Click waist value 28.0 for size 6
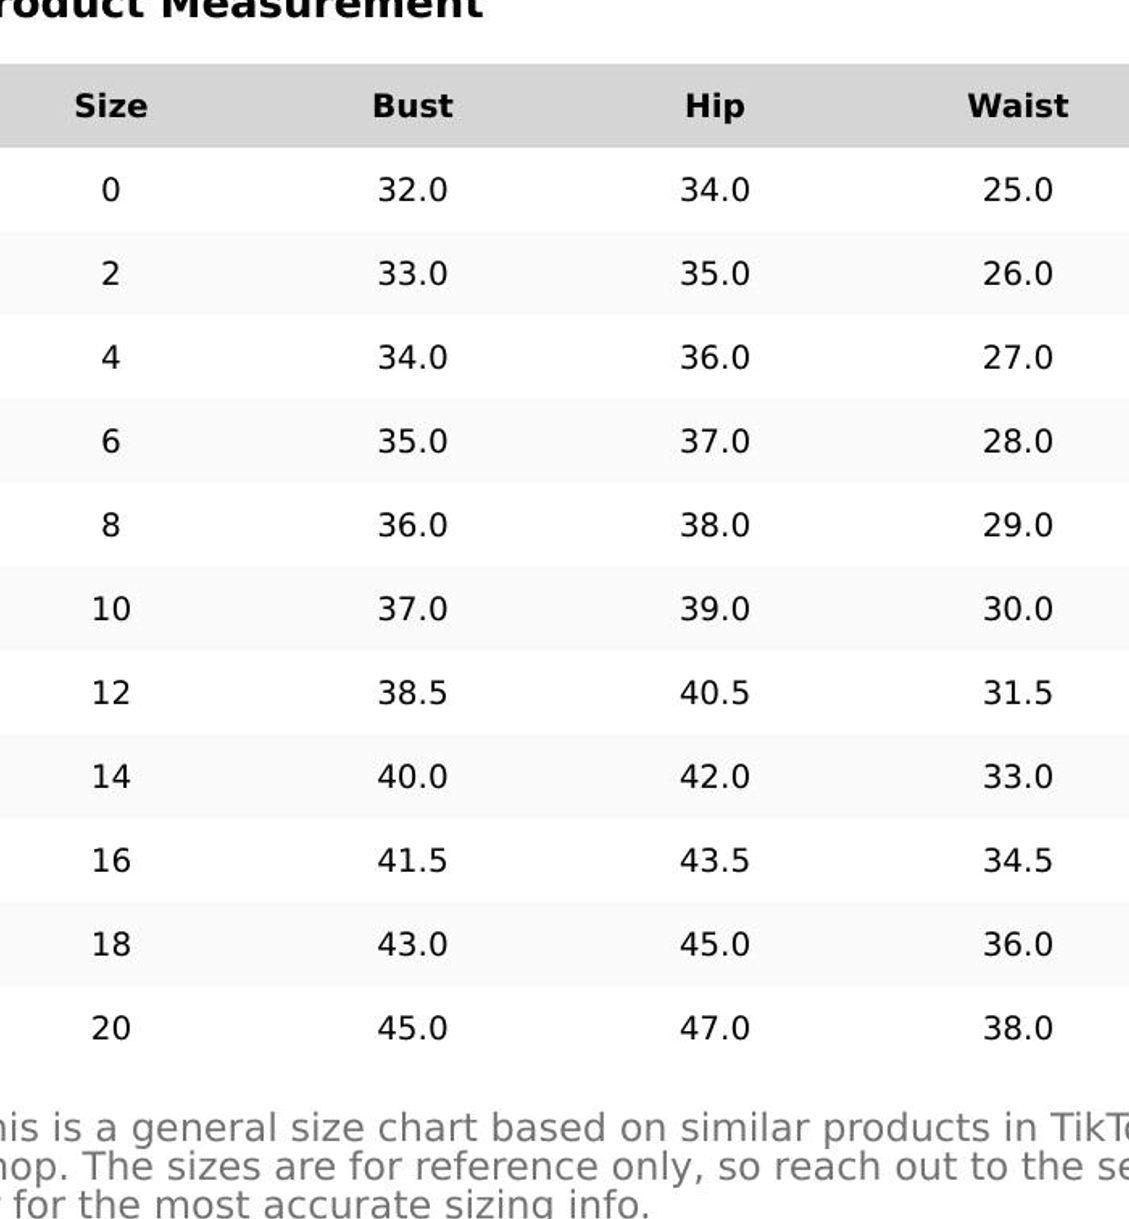This screenshot has width=1129, height=1219. [1017, 442]
